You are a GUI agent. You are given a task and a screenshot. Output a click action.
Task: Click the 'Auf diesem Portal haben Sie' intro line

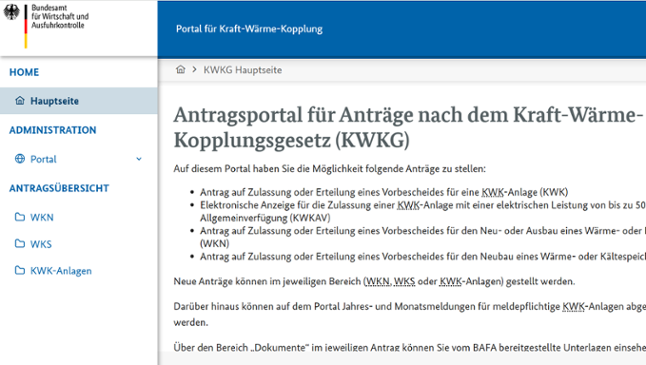pos(330,168)
